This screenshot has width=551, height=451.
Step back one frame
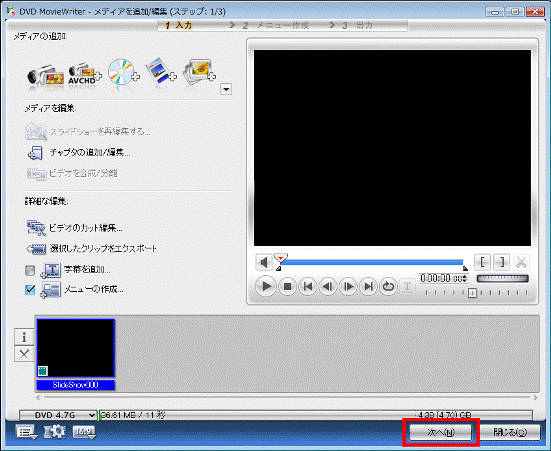[x=328, y=286]
